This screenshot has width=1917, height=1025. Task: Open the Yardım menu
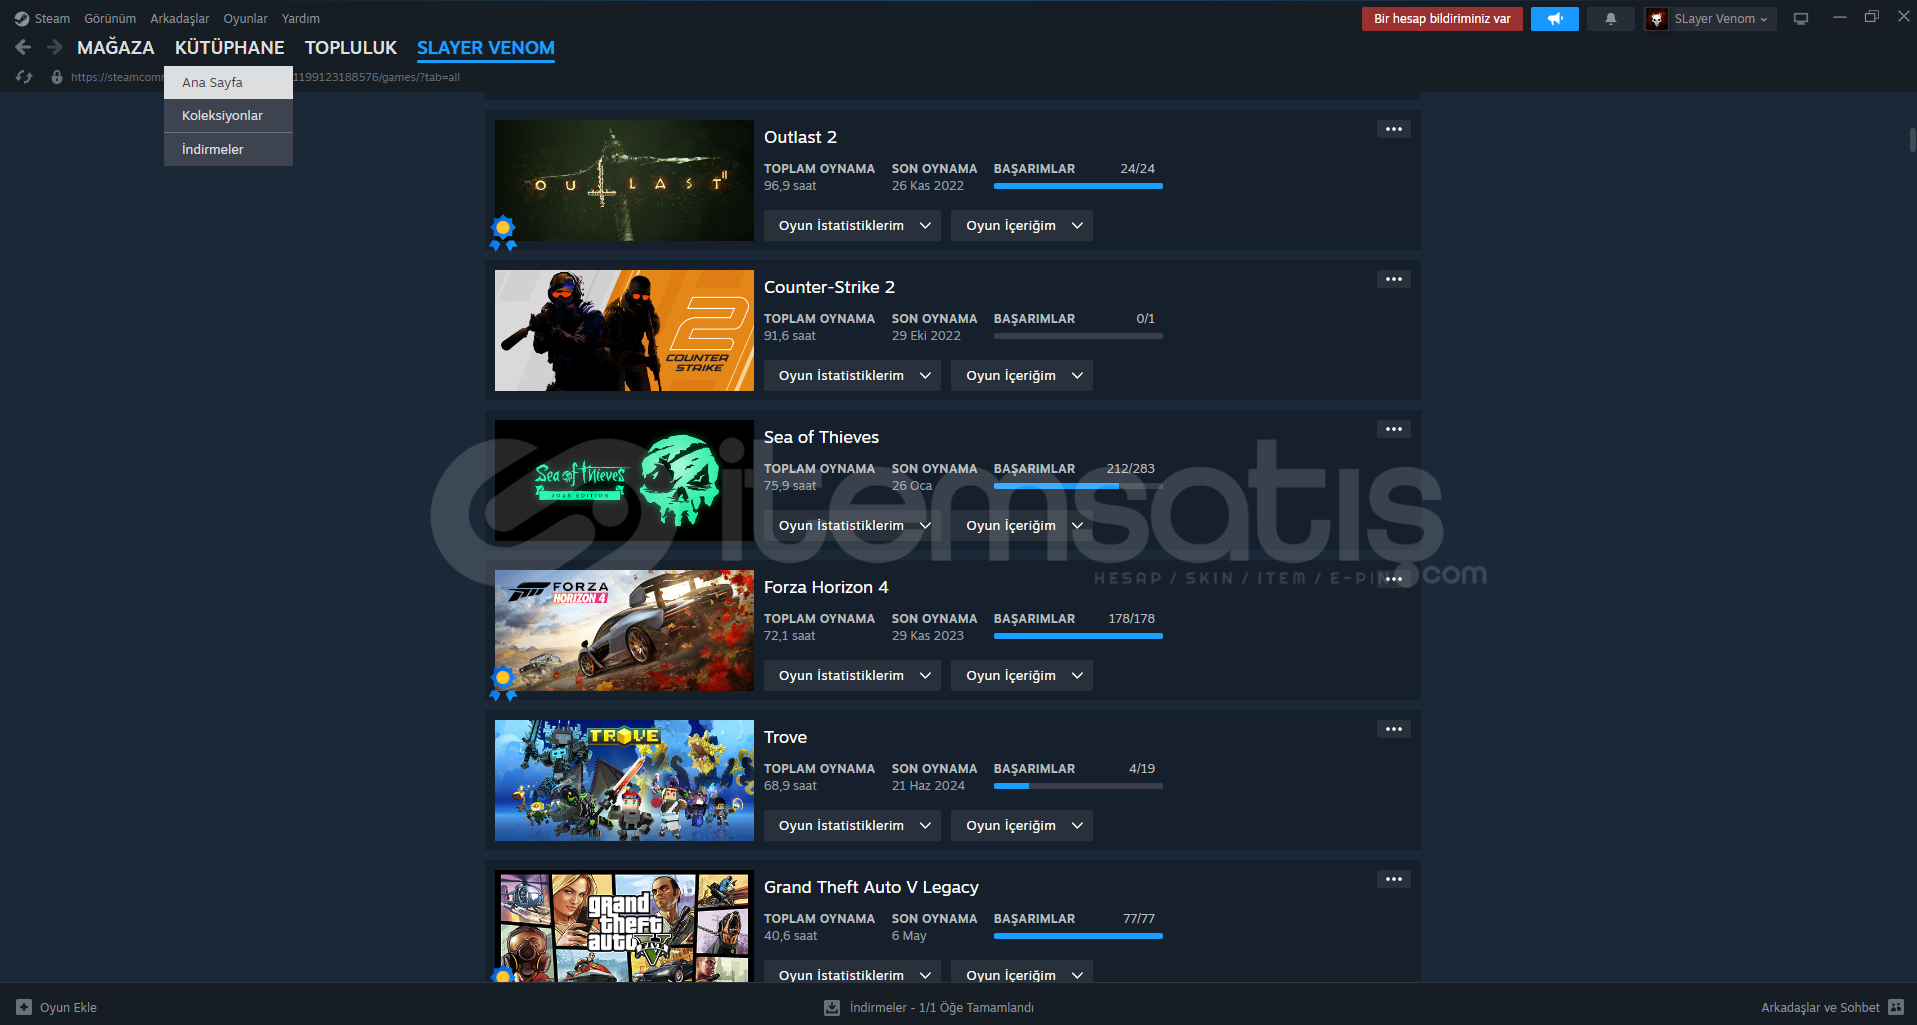point(301,19)
